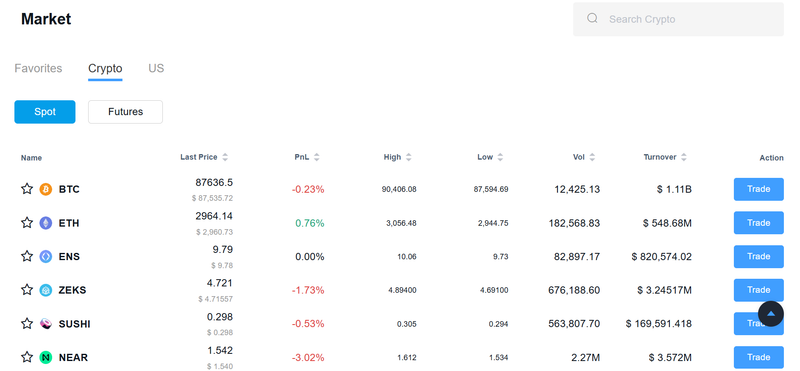The height and width of the screenshot is (371, 800).
Task: Select the Spot market button
Action: tap(45, 112)
